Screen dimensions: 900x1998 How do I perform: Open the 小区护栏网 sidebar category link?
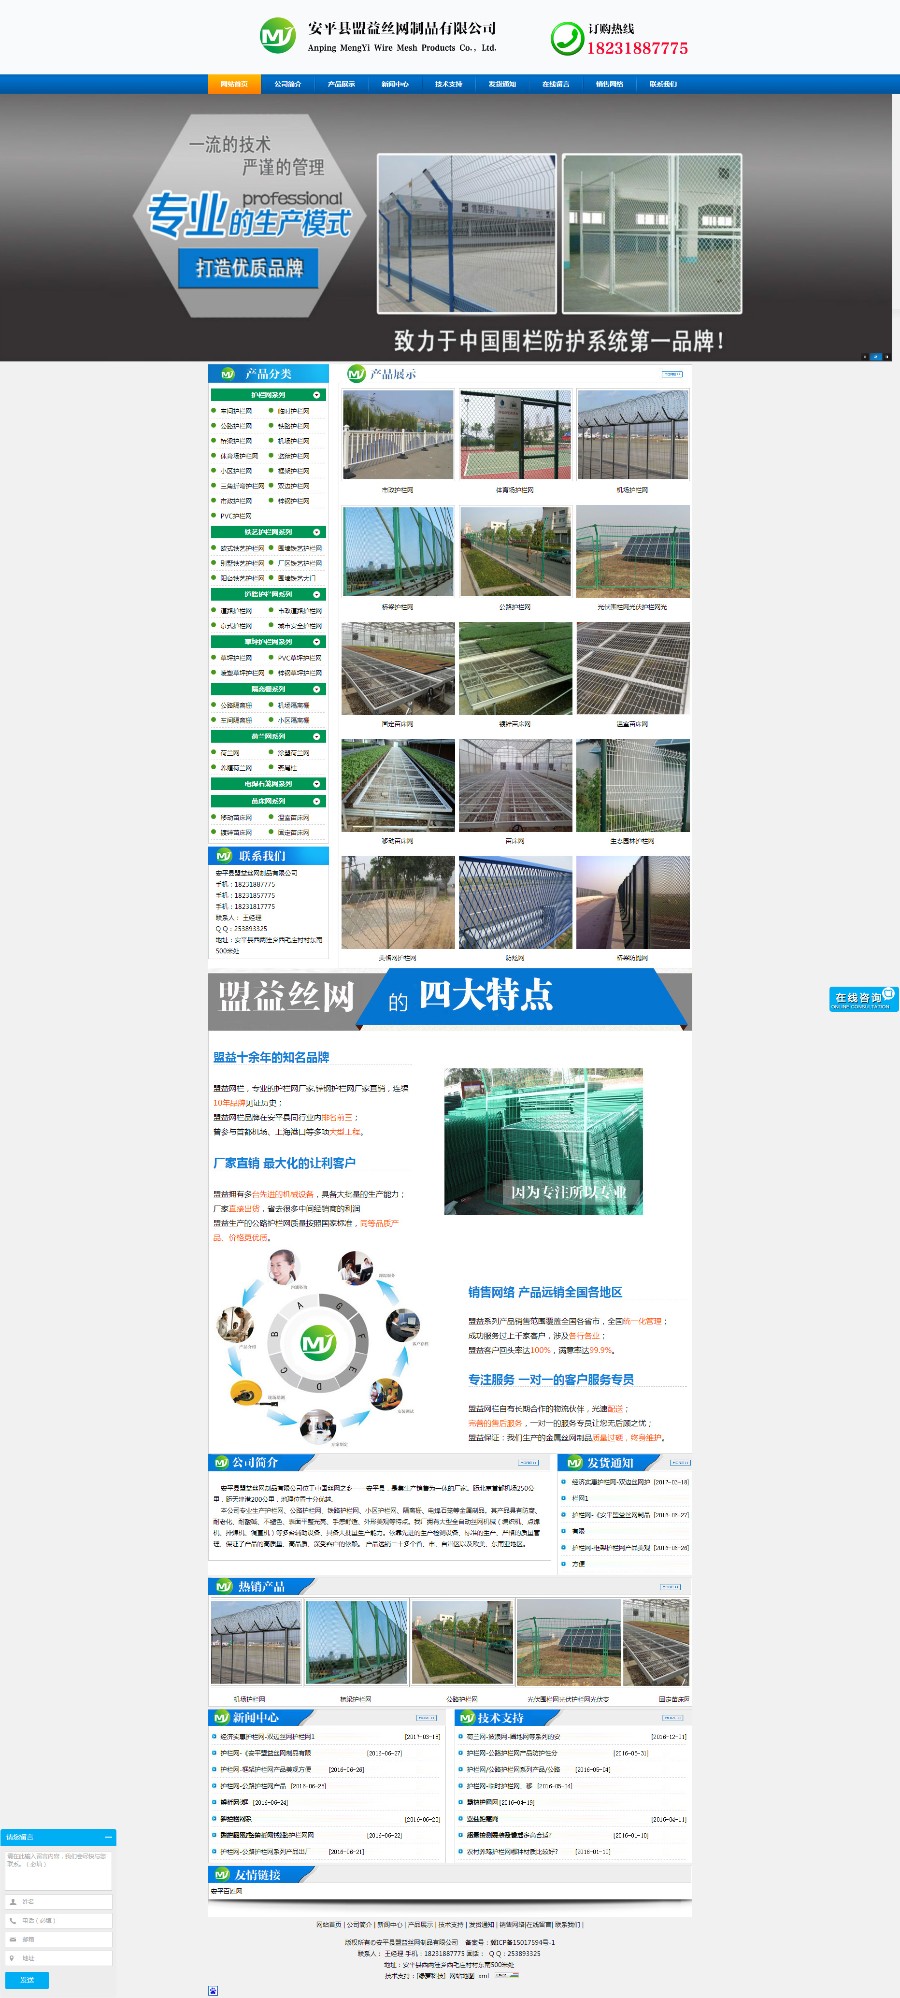tap(236, 471)
